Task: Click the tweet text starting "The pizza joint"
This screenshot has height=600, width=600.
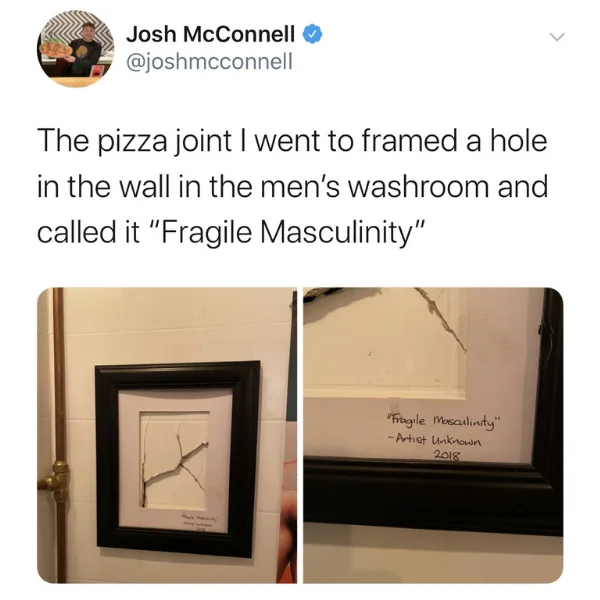Action: click(x=292, y=187)
